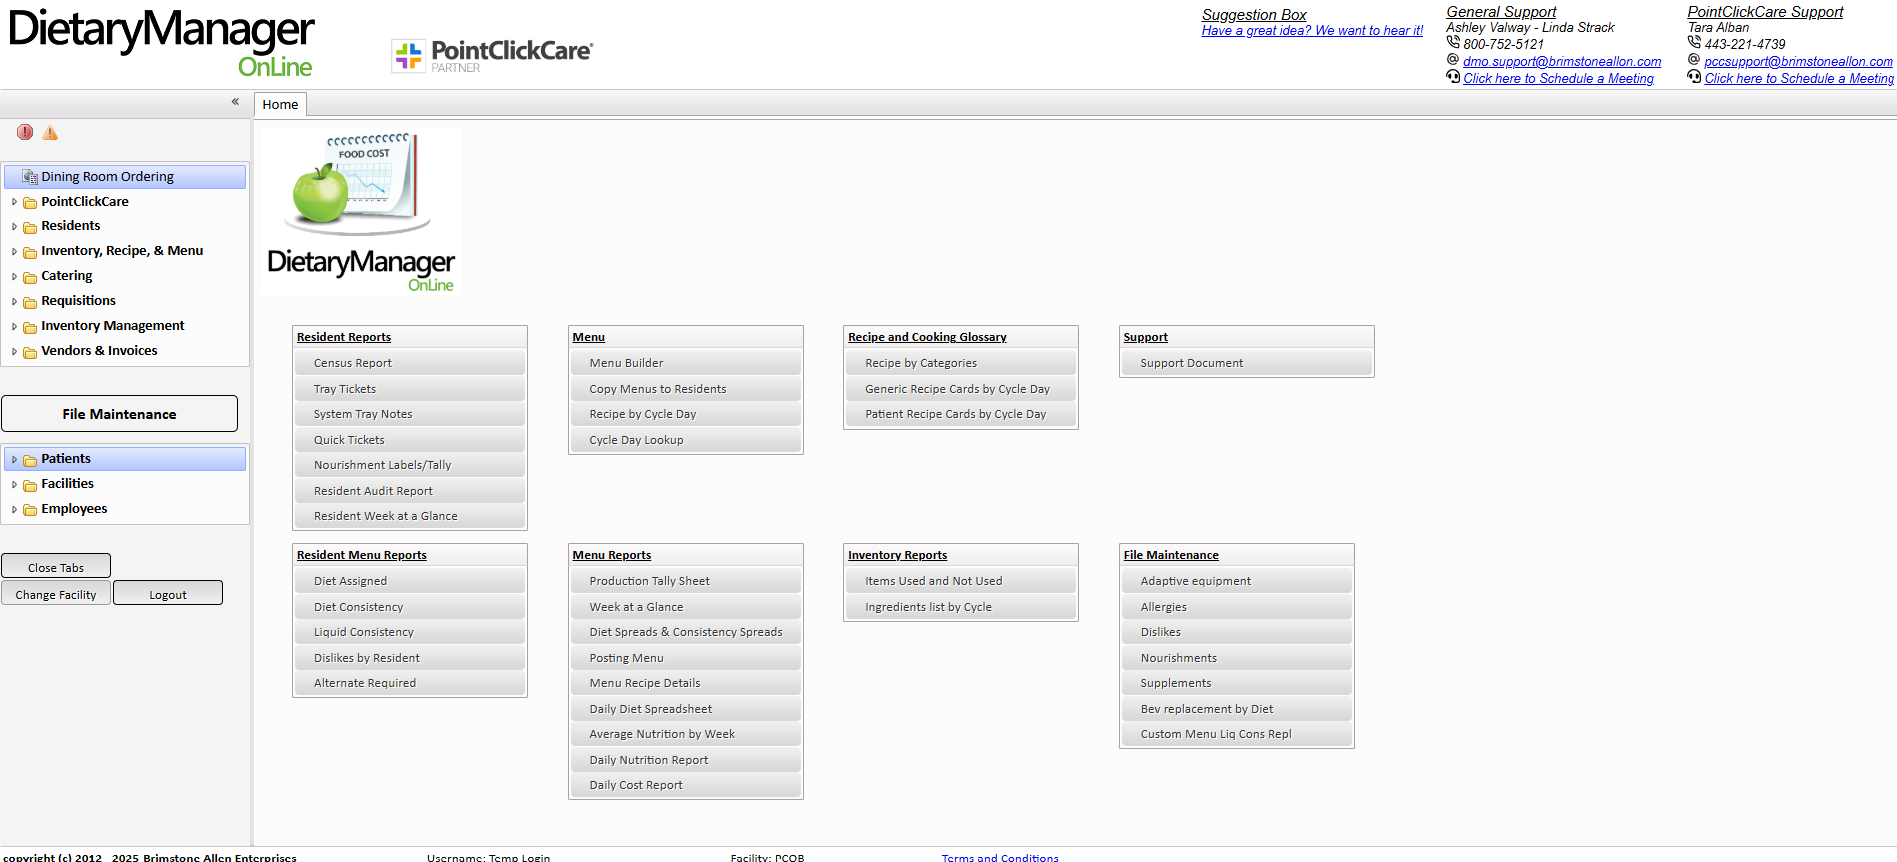1897x862 pixels.
Task: Open Dining Room Ordering
Action: [125, 177]
